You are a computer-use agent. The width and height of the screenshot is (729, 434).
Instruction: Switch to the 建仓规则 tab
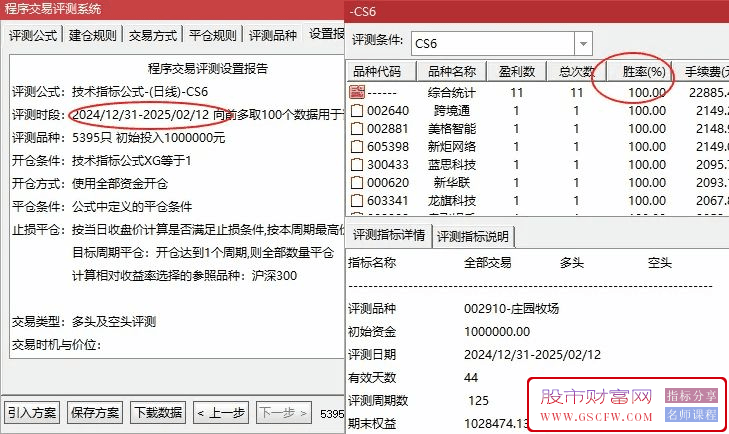pyautogui.click(x=93, y=35)
